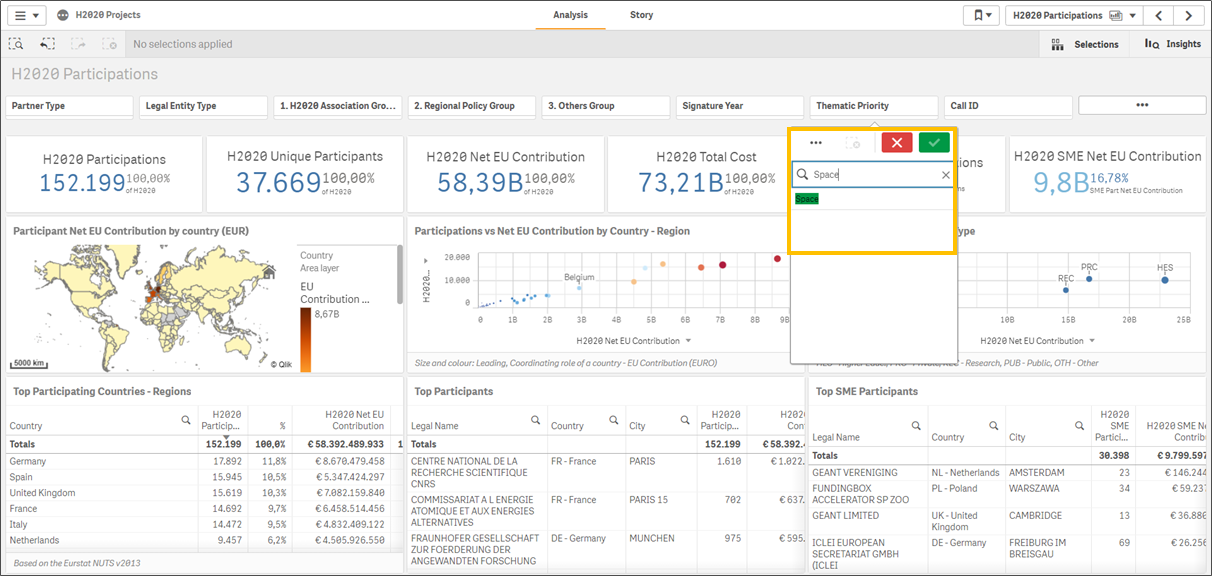
Task: Open the global navigation hamburger menu
Action: coord(29,15)
